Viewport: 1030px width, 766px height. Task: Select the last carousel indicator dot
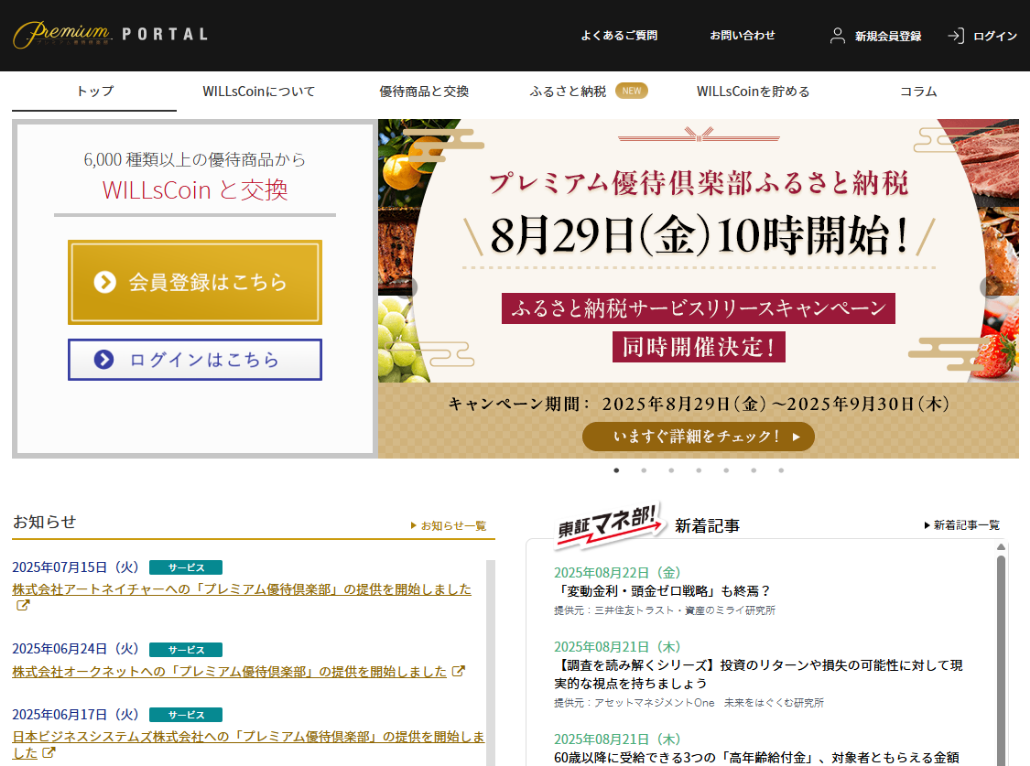[x=781, y=470]
